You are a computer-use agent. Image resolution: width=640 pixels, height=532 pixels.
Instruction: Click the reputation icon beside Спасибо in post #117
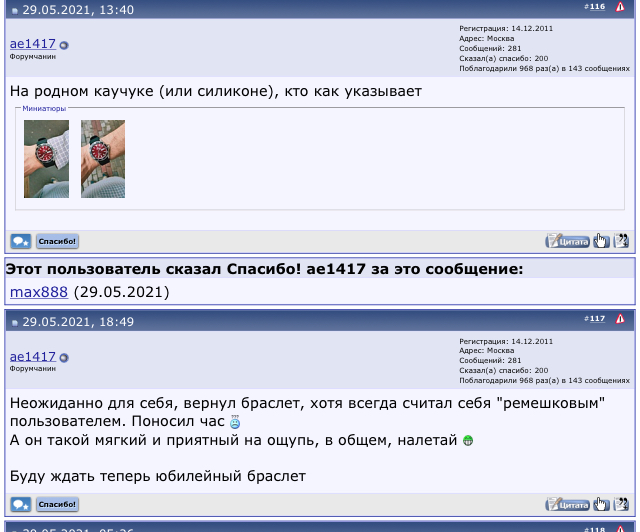(x=21, y=504)
